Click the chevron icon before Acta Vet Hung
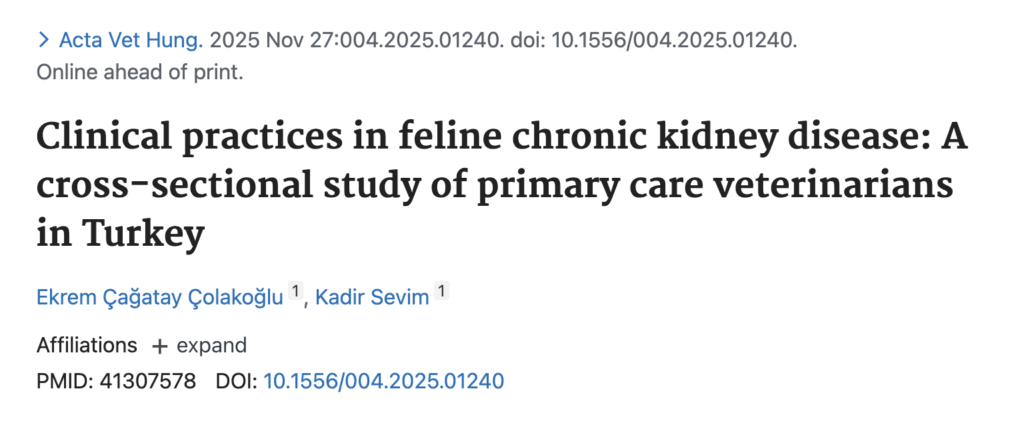Screen dimensions: 1024x433 [43, 41]
